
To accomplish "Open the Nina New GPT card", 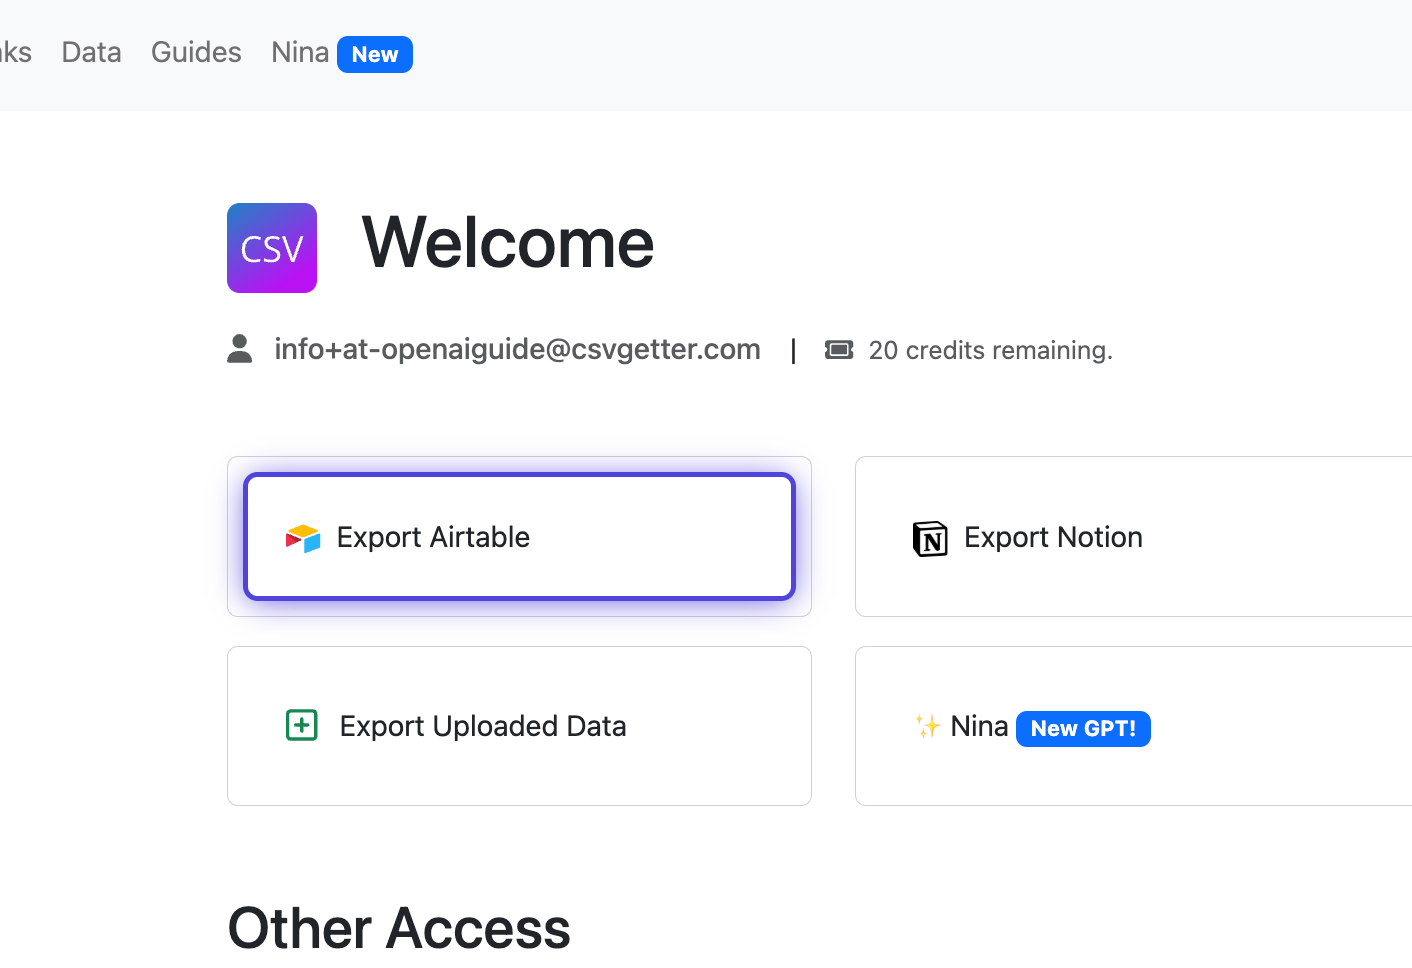I will [1134, 726].
